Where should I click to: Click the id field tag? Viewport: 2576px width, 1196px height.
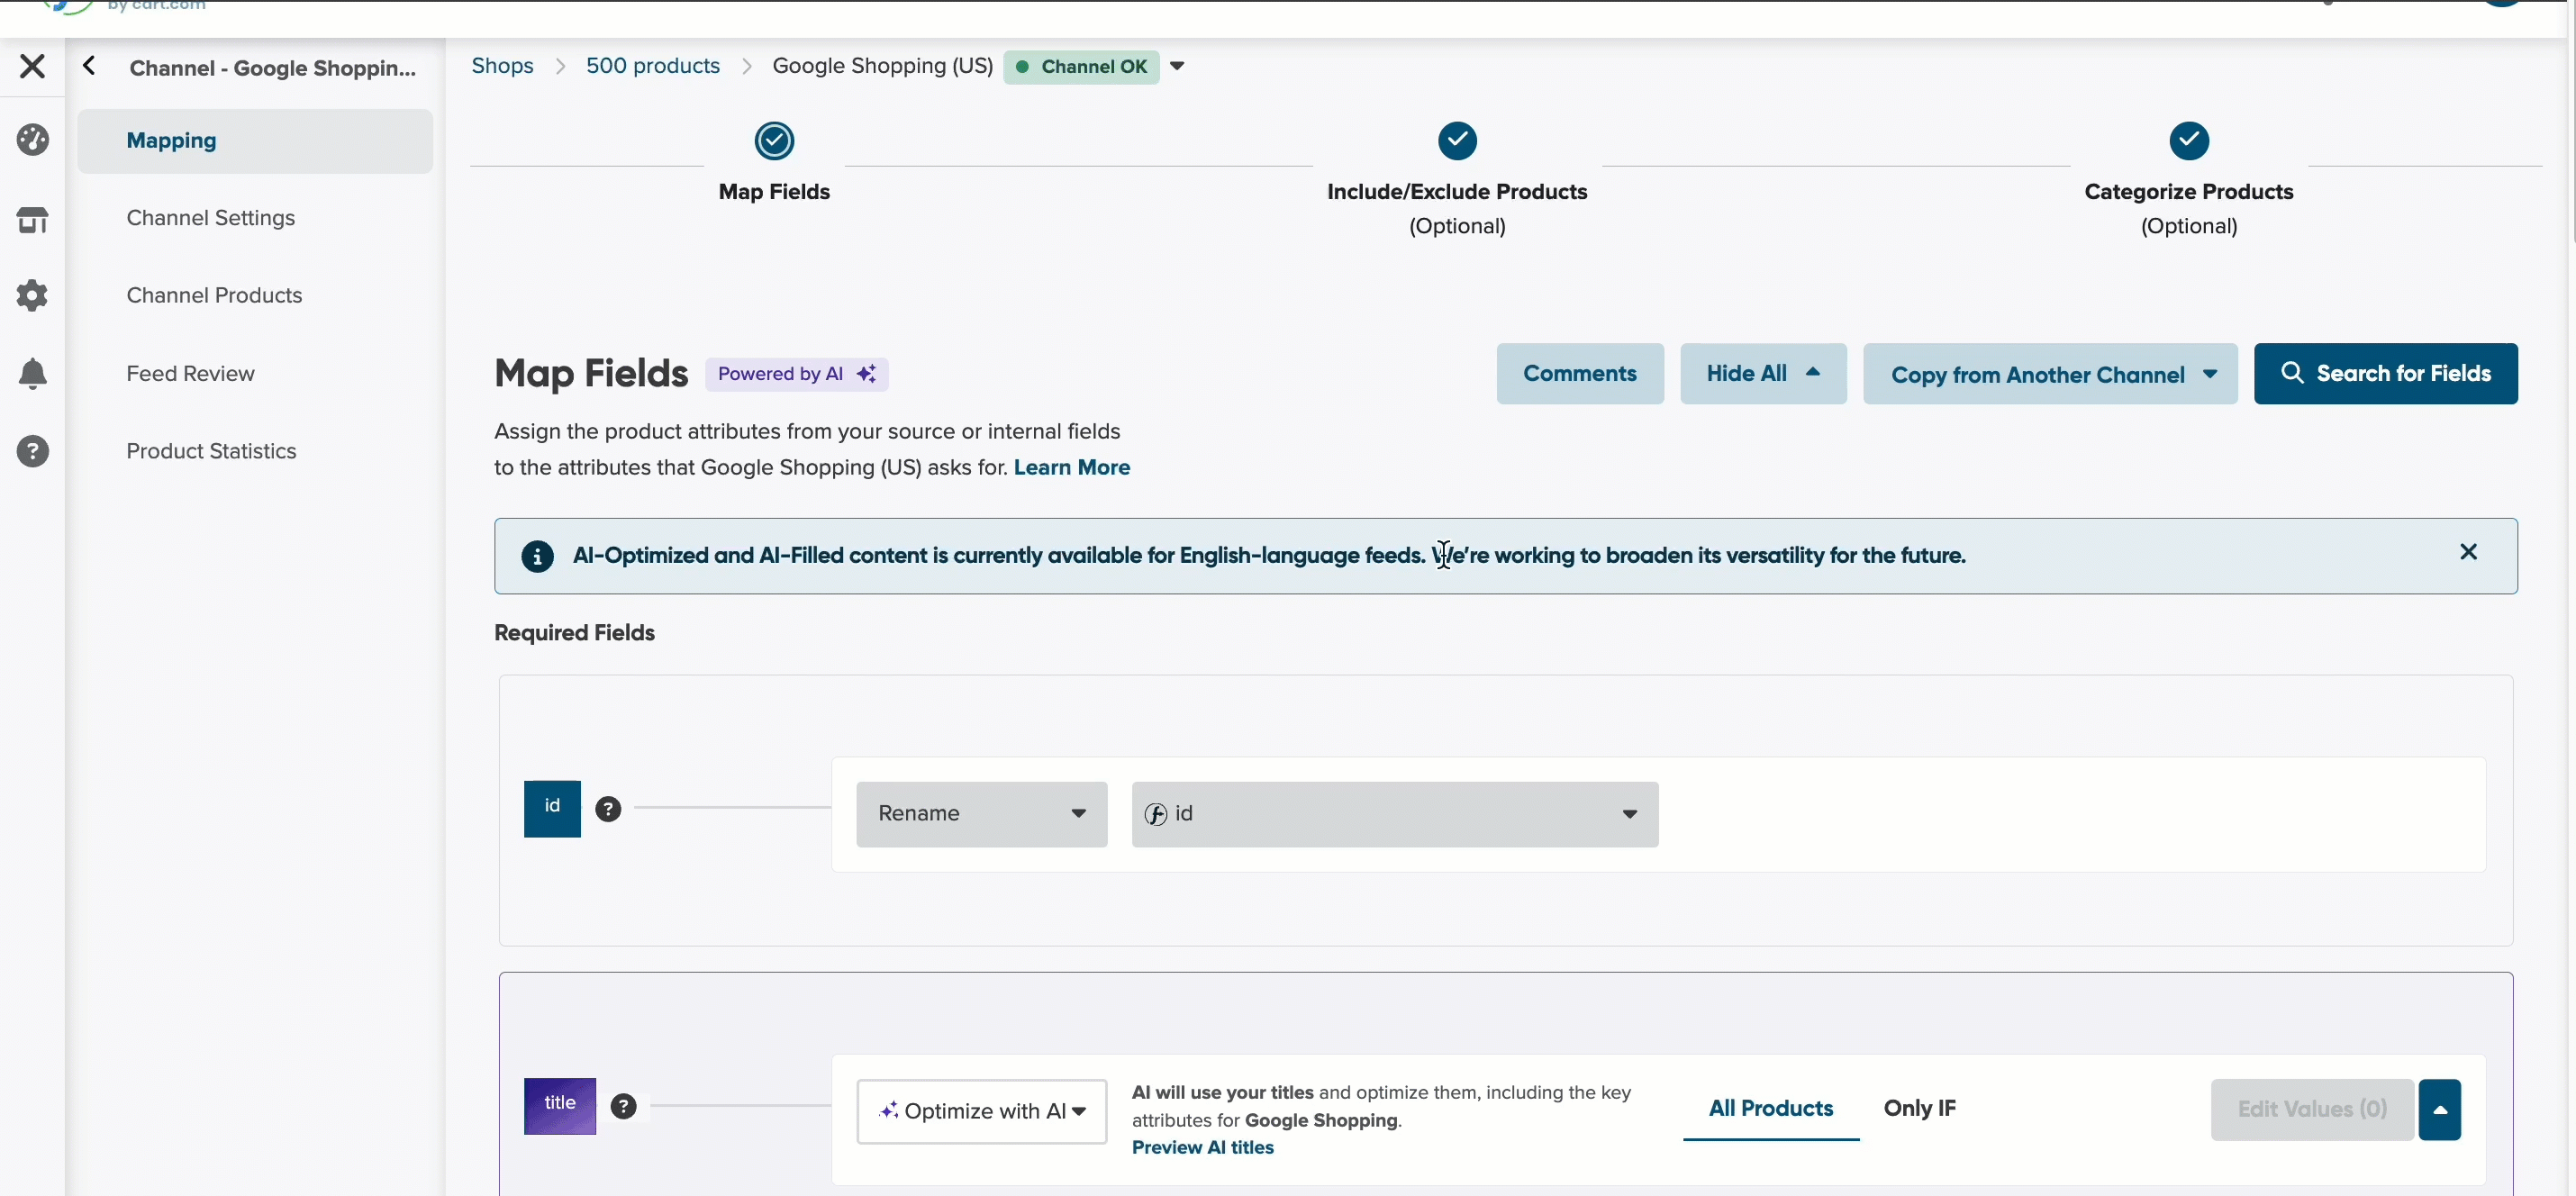pyautogui.click(x=552, y=808)
